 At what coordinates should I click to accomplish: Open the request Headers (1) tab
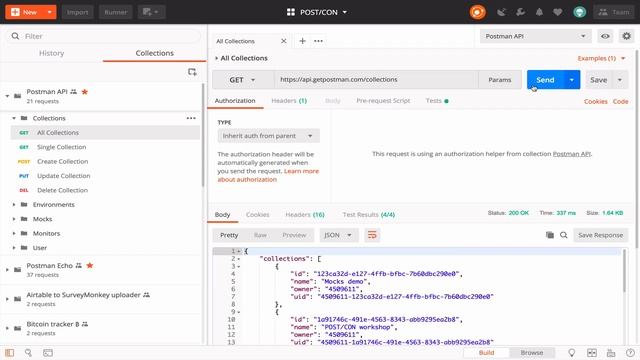pyautogui.click(x=289, y=101)
